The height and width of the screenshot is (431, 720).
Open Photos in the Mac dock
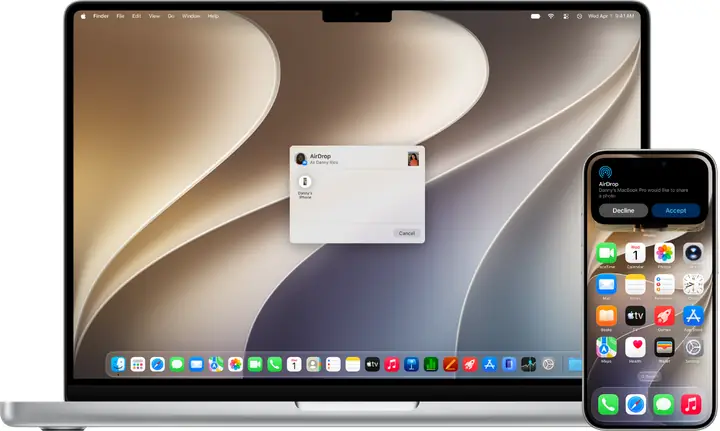[235, 364]
